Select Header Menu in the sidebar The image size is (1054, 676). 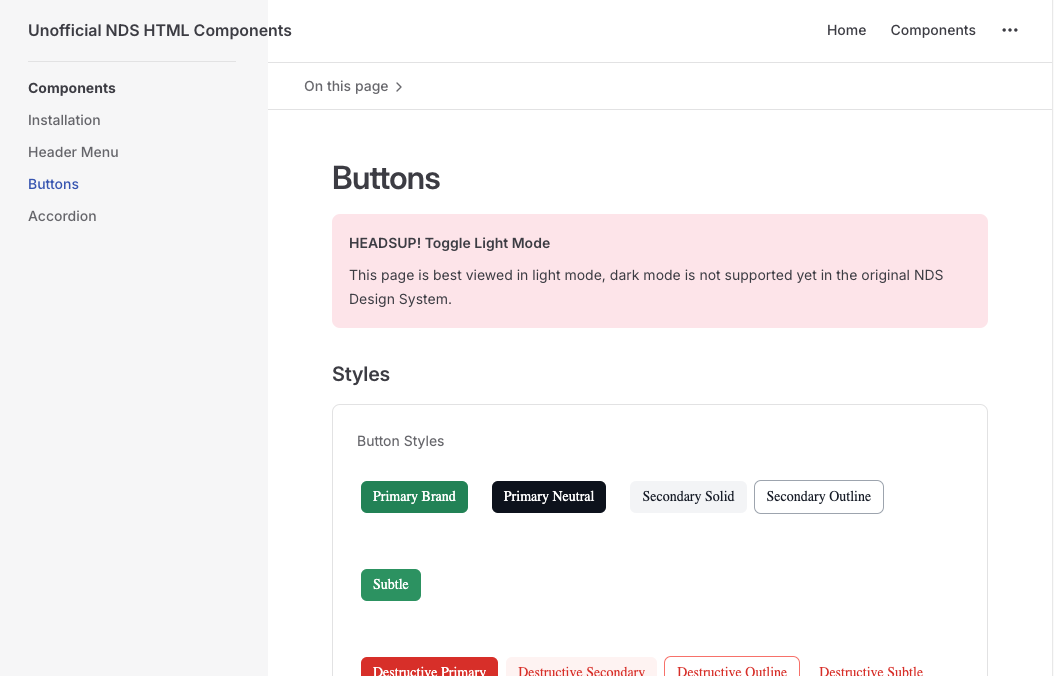[73, 152]
